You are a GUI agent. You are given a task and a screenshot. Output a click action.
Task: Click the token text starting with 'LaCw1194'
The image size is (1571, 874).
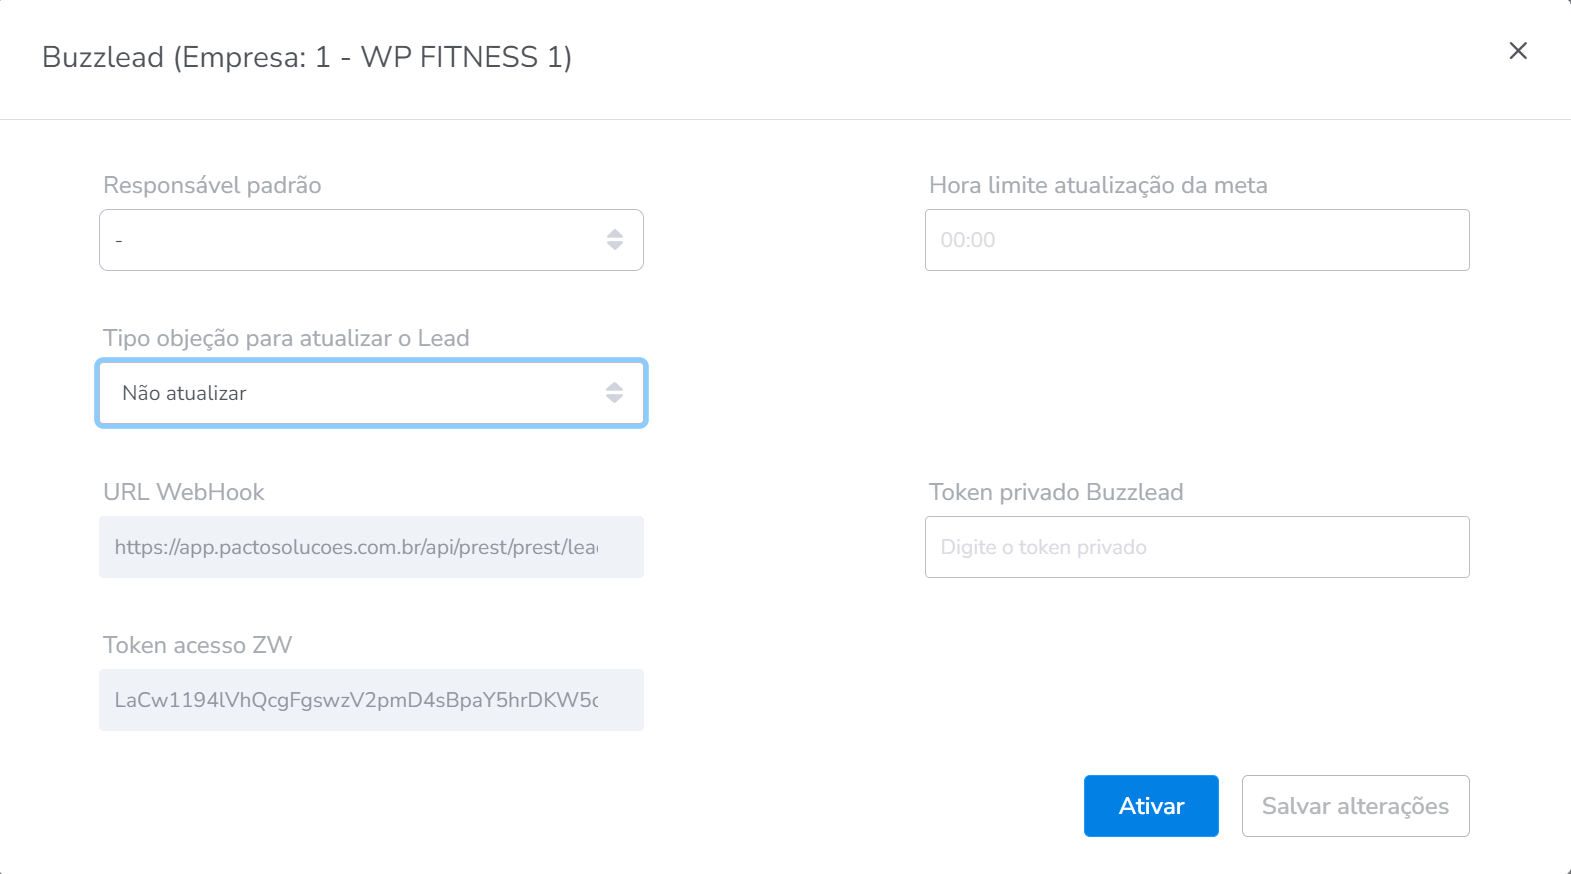point(355,700)
